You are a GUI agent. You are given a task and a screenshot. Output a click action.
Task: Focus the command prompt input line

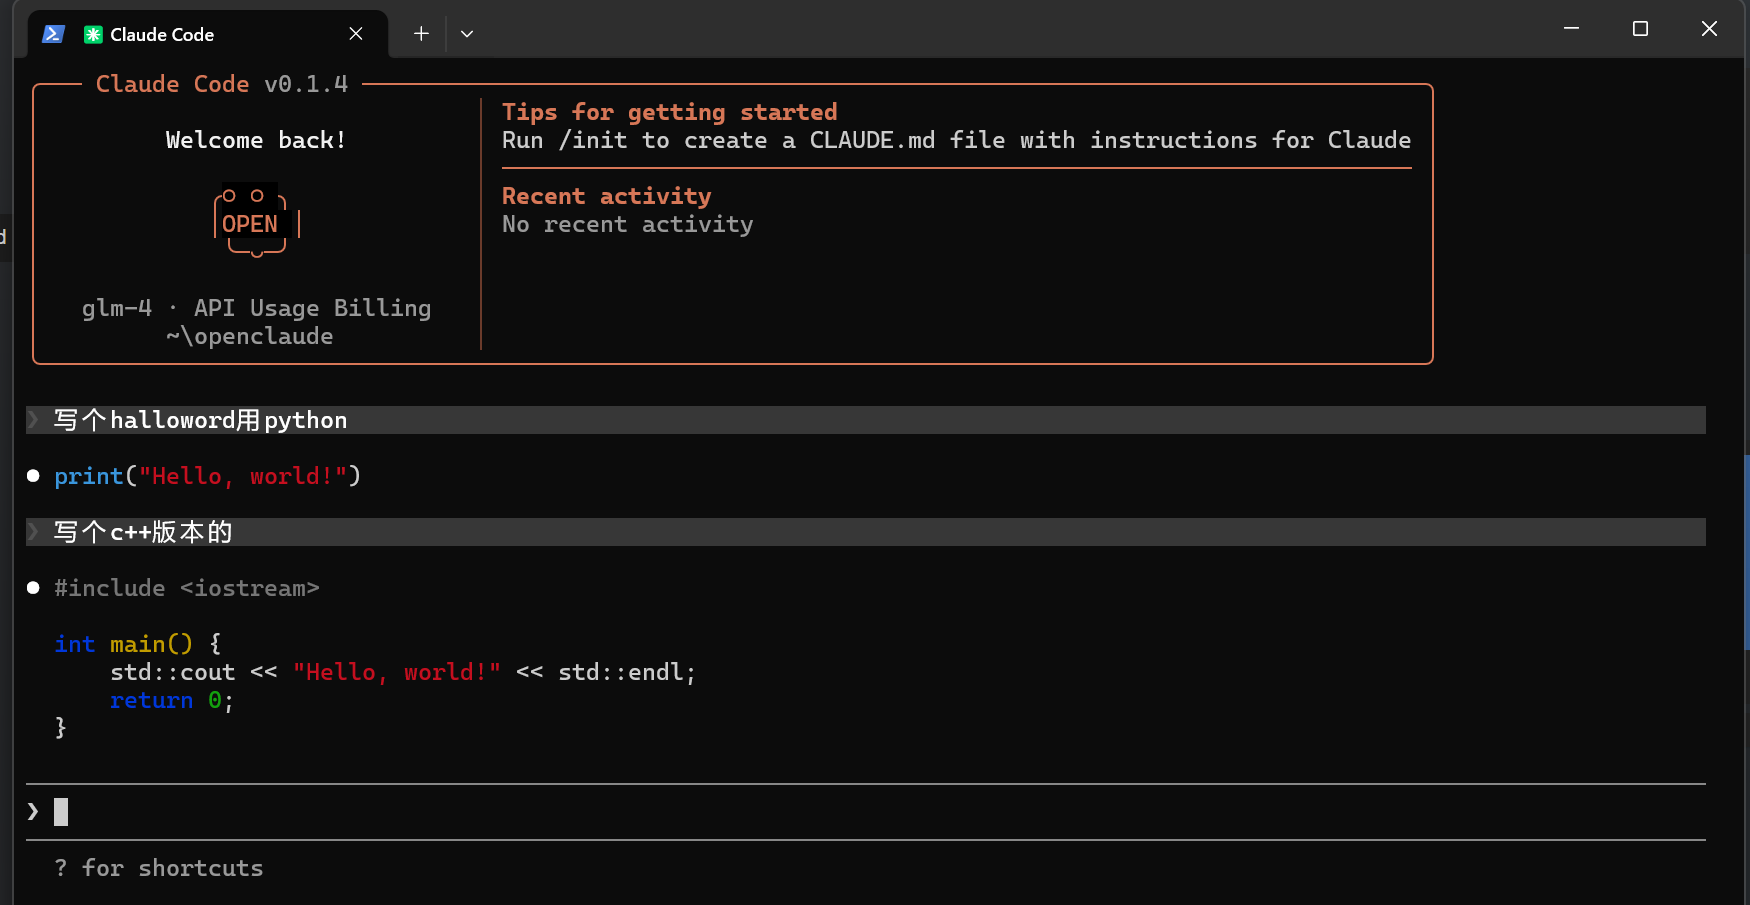[866, 812]
